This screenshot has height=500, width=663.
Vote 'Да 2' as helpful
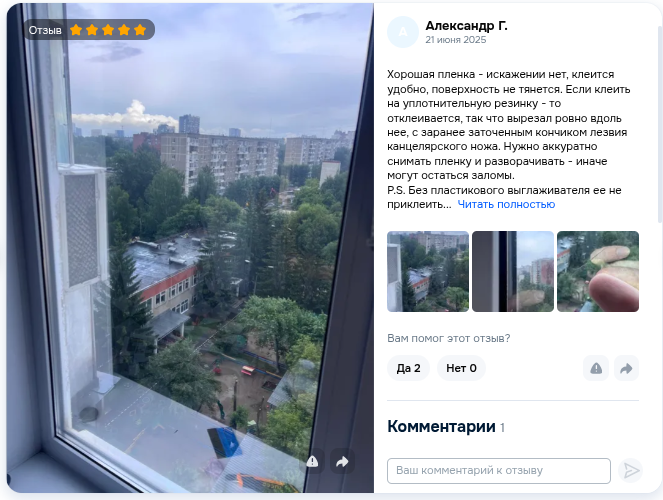point(408,368)
